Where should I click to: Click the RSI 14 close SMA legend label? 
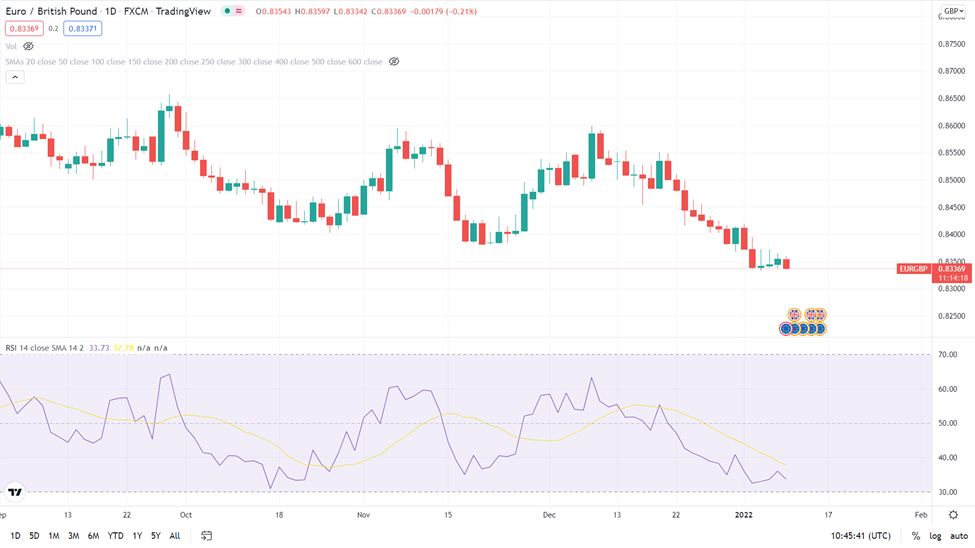44,348
